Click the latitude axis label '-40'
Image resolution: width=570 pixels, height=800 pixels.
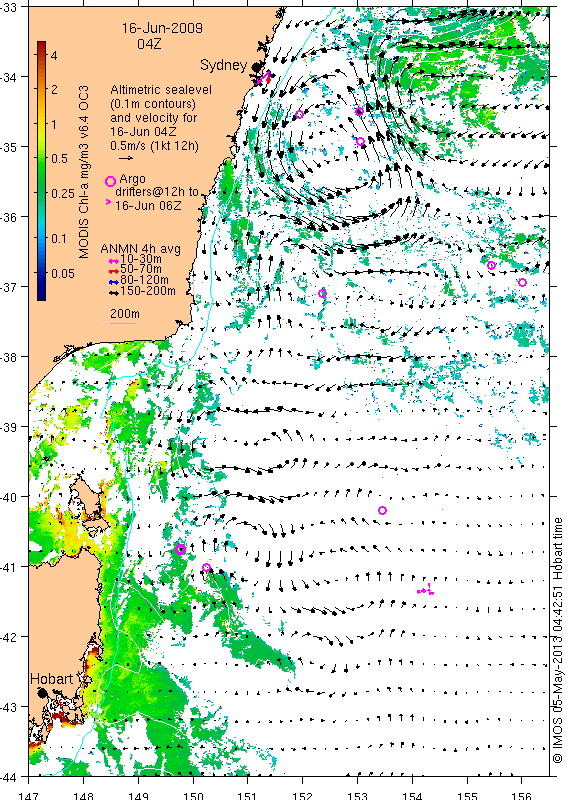click(9, 497)
